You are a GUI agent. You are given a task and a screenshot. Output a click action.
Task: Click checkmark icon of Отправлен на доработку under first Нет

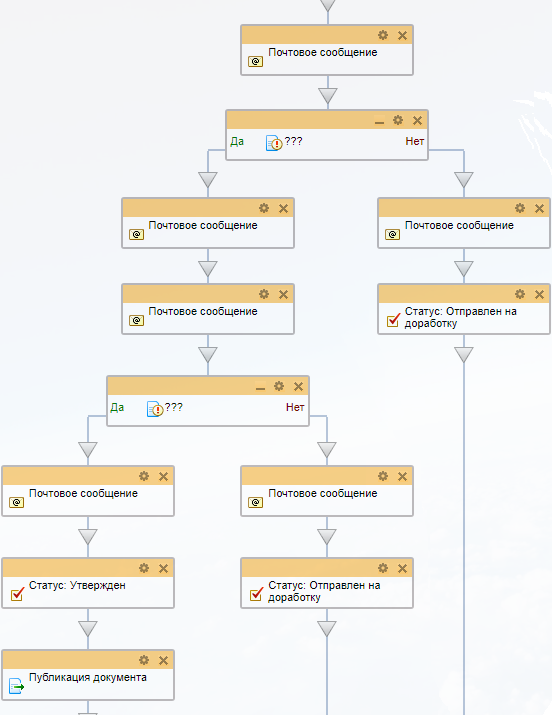(x=394, y=319)
